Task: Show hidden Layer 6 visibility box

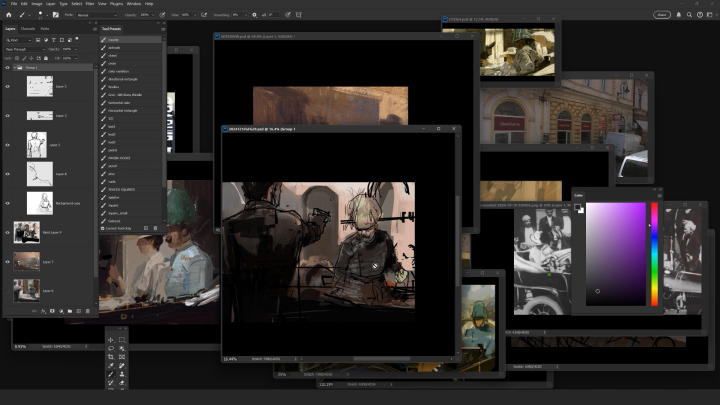Action: point(7,291)
